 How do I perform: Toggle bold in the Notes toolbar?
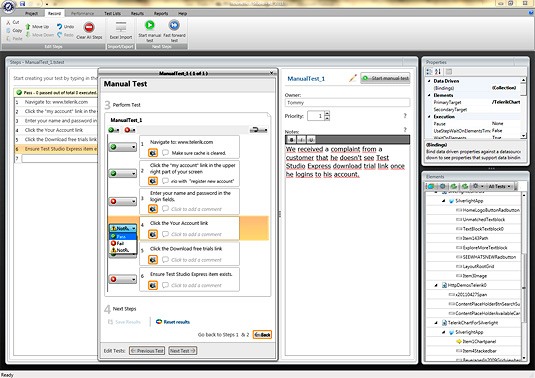coord(291,140)
